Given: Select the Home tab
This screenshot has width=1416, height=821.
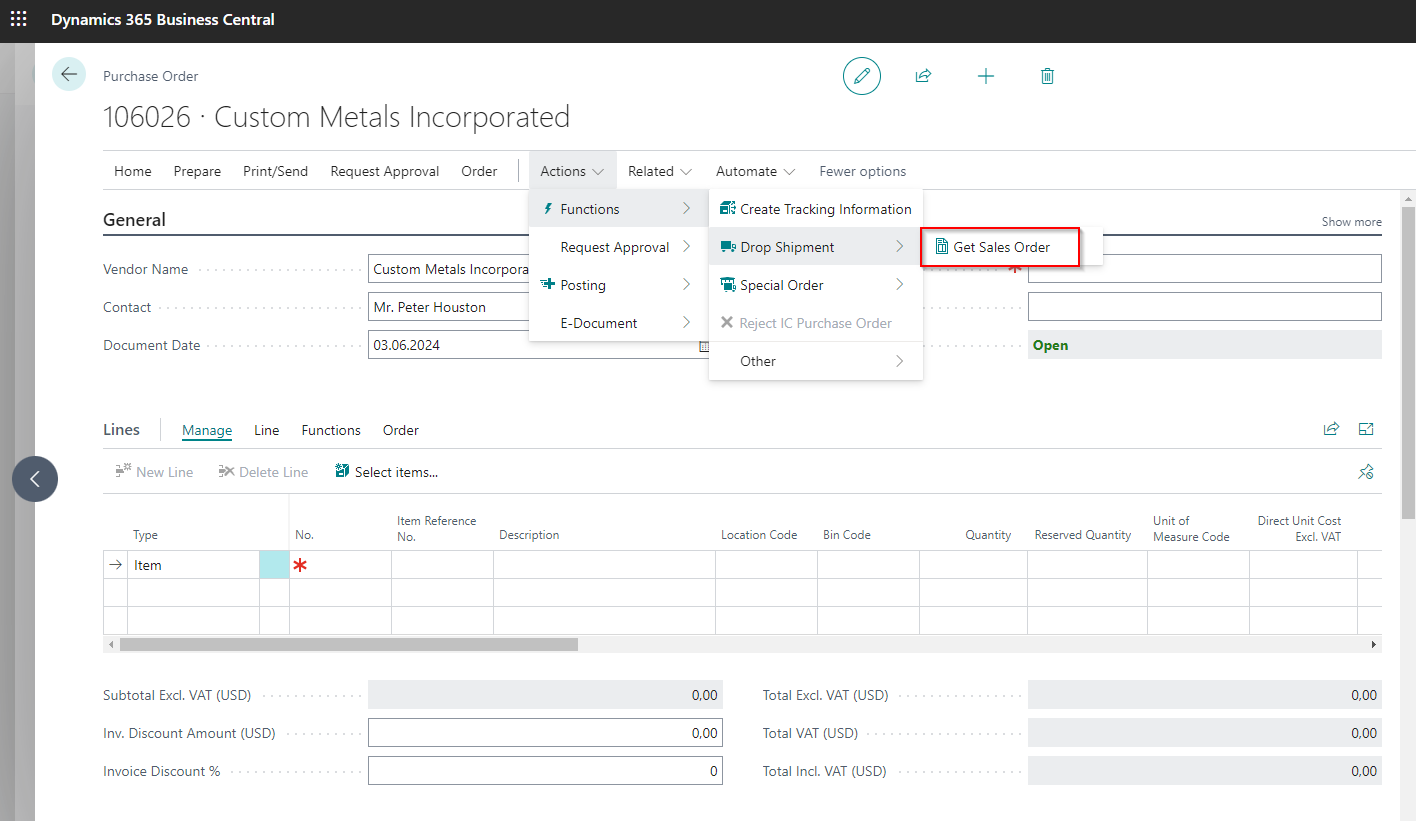Looking at the screenshot, I should [x=133, y=171].
